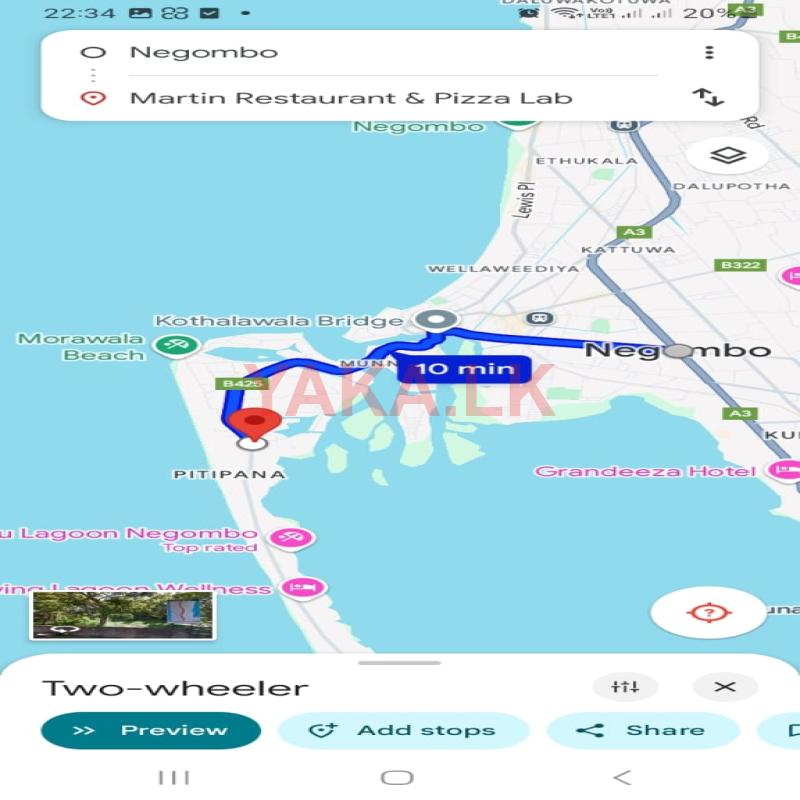Tap the Kothalawala Bridge label
Screen dimensions: 800x800
click(279, 321)
